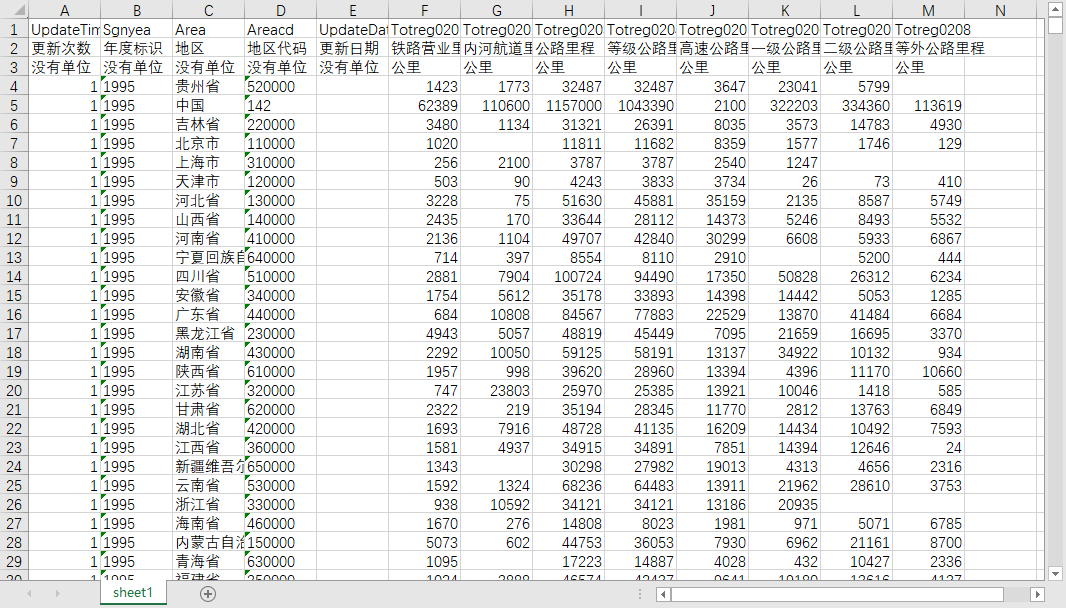1066x608 pixels.
Task: Select cell with value 10660
Action: click(x=929, y=371)
